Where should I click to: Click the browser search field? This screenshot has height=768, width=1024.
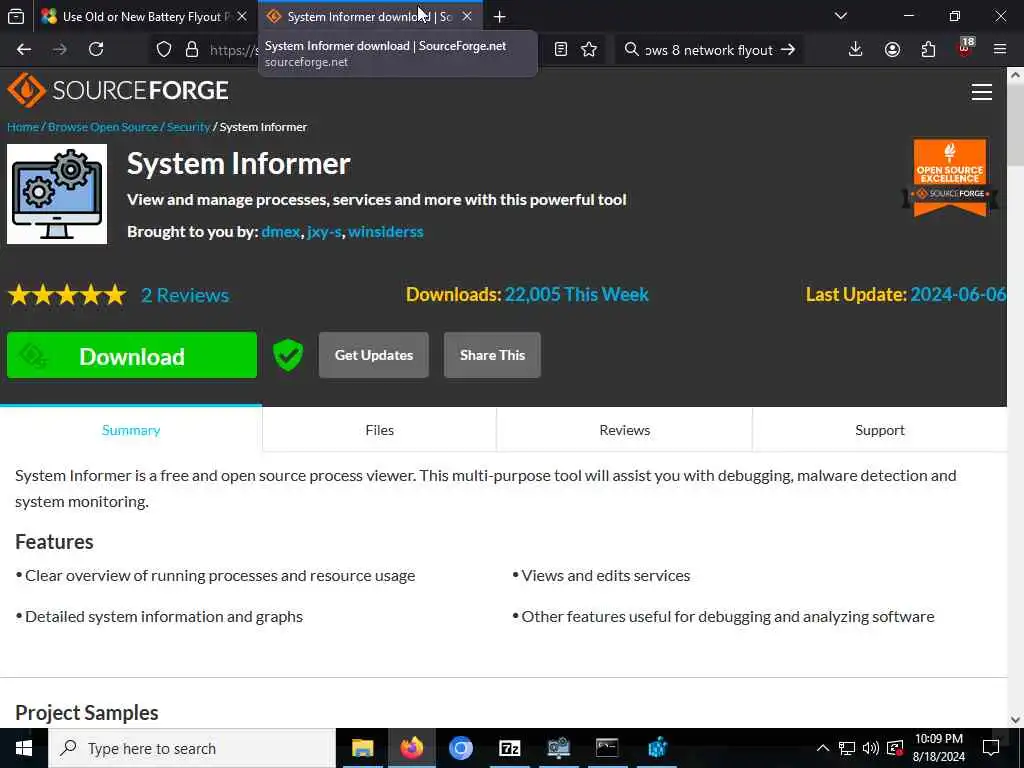pos(709,50)
